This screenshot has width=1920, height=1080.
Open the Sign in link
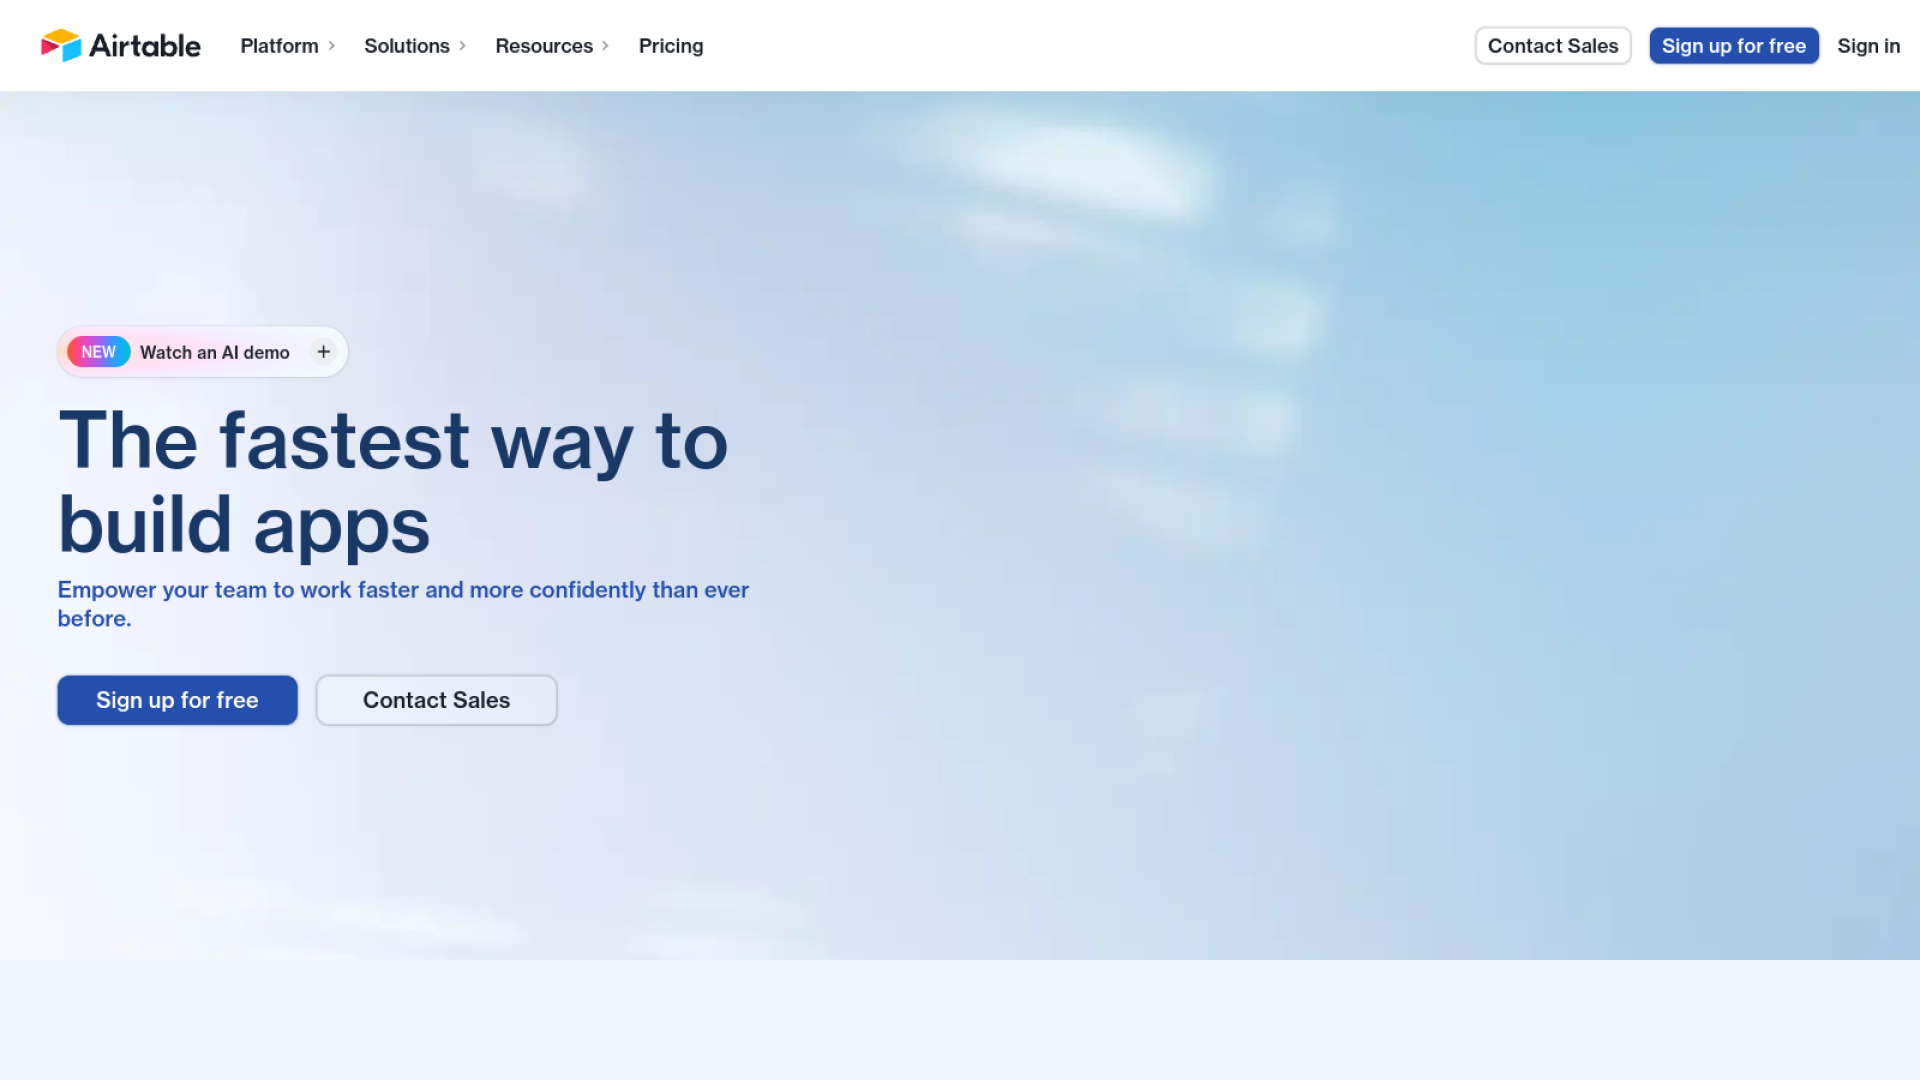[1868, 46]
